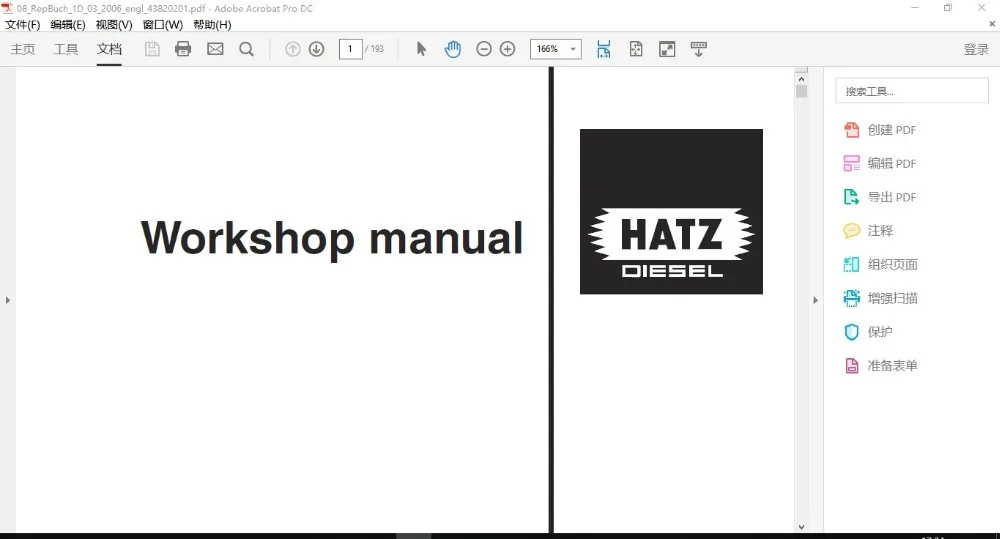Go to next page with the down arrow
The width and height of the screenshot is (1000, 539).
316,49
